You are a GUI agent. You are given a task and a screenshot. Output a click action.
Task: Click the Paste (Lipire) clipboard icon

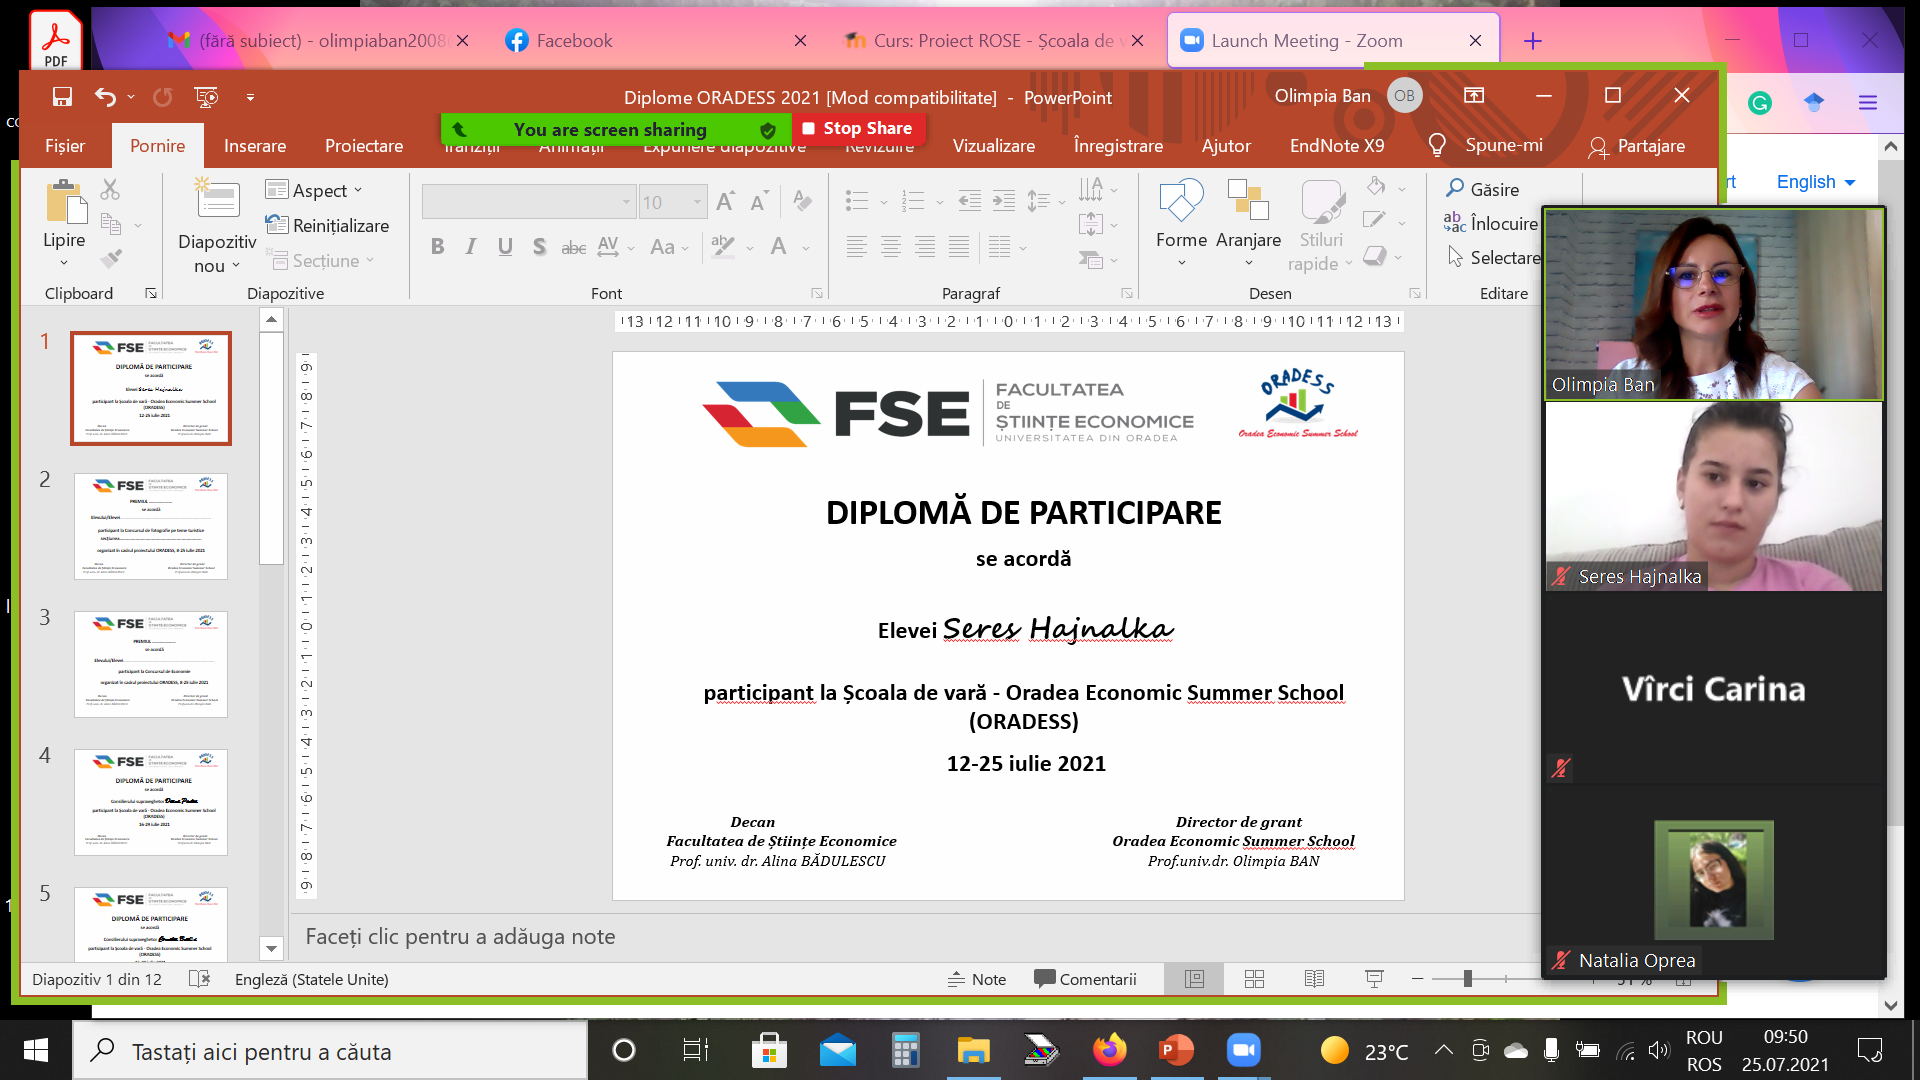[66, 201]
